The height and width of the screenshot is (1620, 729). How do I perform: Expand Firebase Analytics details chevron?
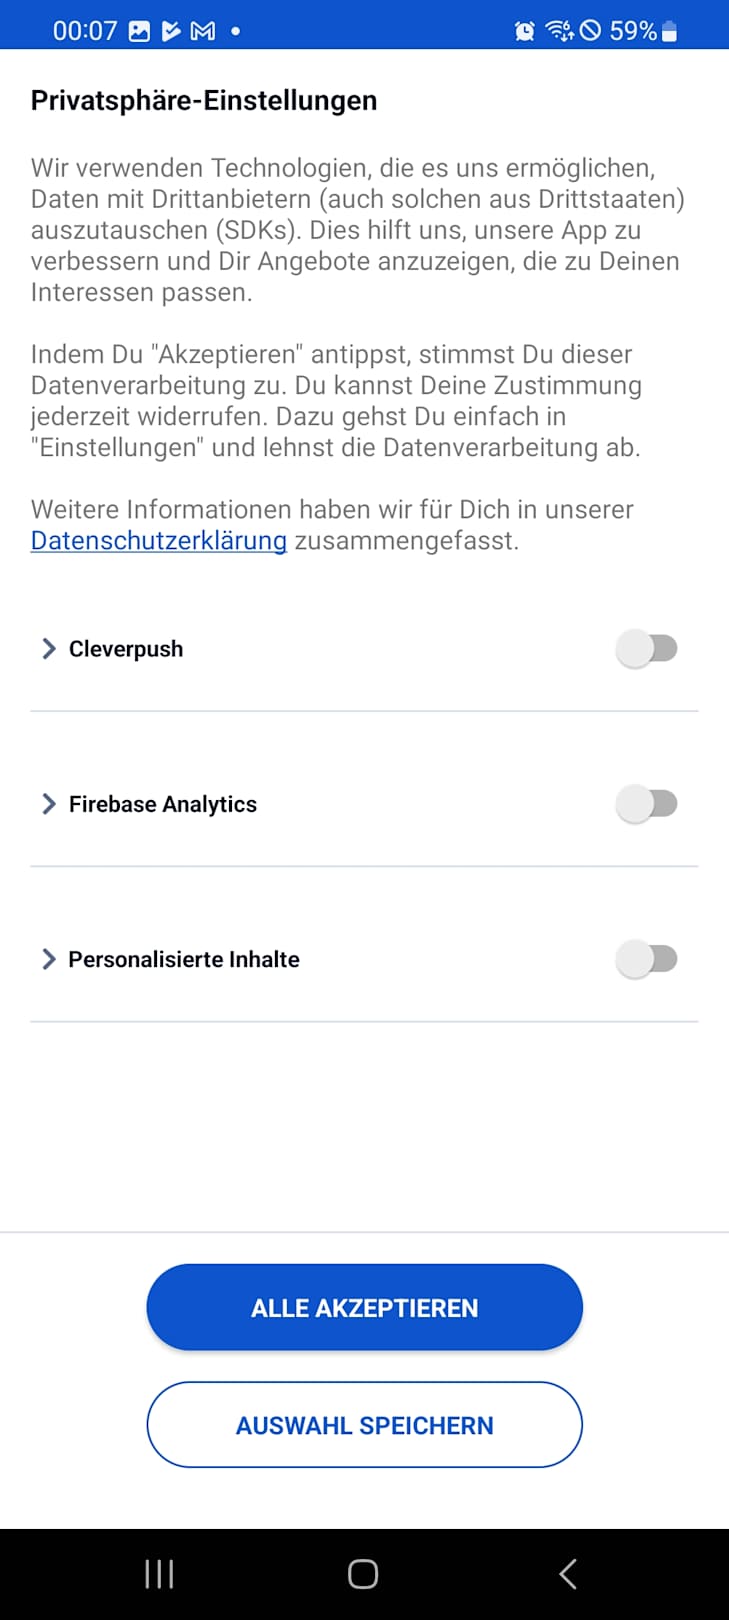coord(48,804)
